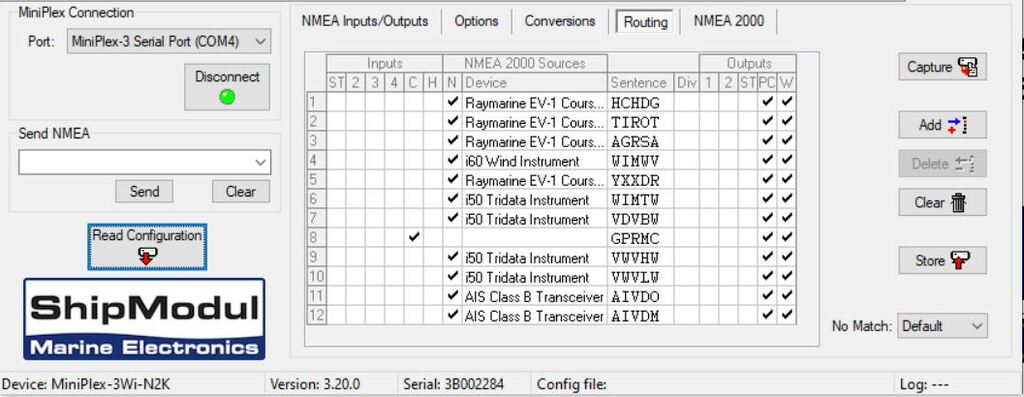Click the Read Configuration download icon

[x=147, y=256]
